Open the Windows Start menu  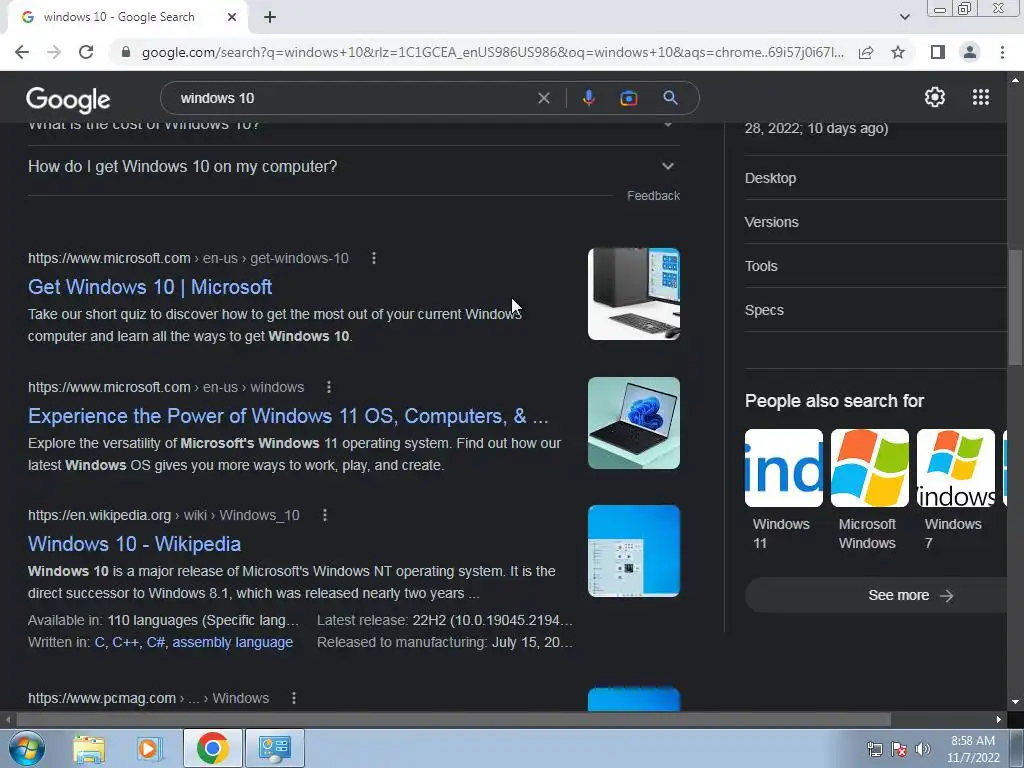click(26, 748)
